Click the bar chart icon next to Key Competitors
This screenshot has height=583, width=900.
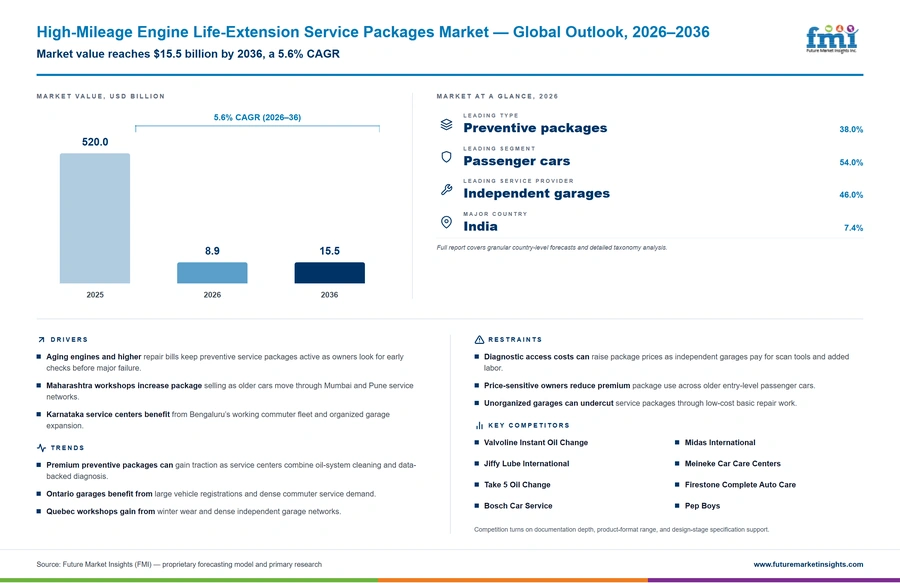click(x=479, y=425)
